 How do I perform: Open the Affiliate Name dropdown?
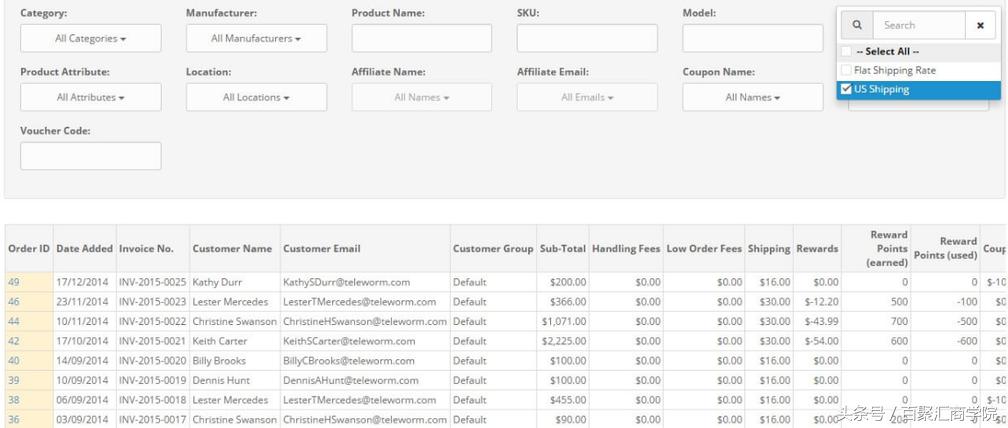point(421,97)
